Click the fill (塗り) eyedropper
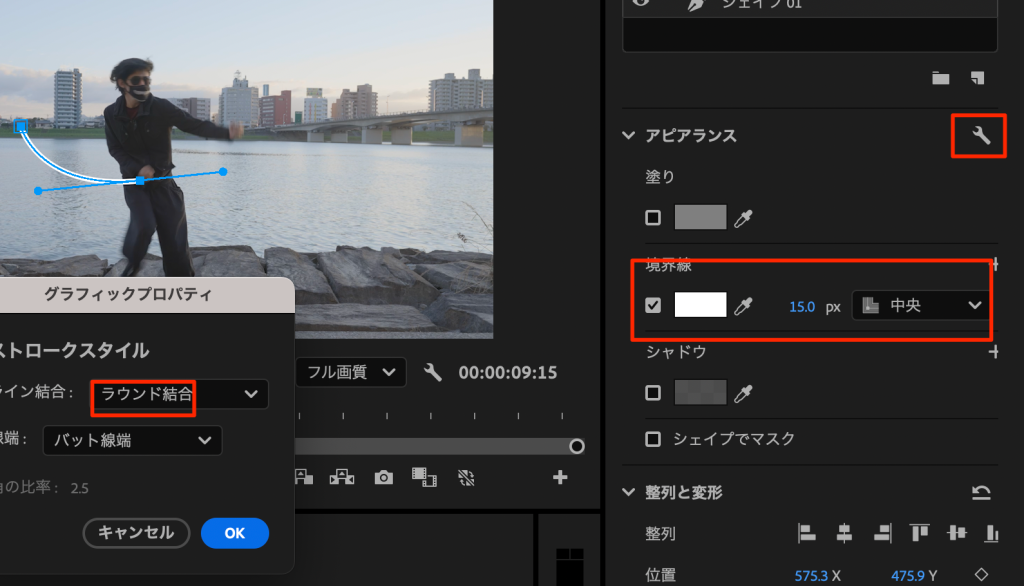This screenshot has height=586, width=1024. point(743,218)
